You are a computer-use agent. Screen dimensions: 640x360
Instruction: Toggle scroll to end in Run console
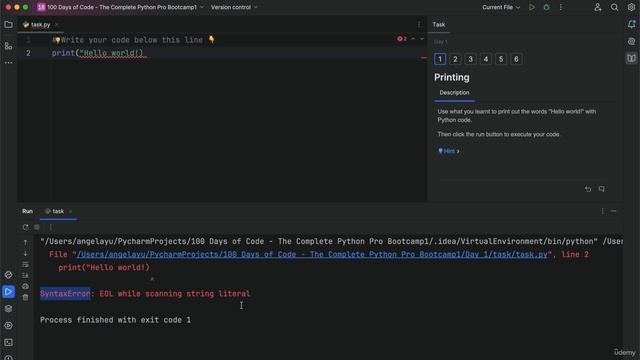click(x=25, y=276)
